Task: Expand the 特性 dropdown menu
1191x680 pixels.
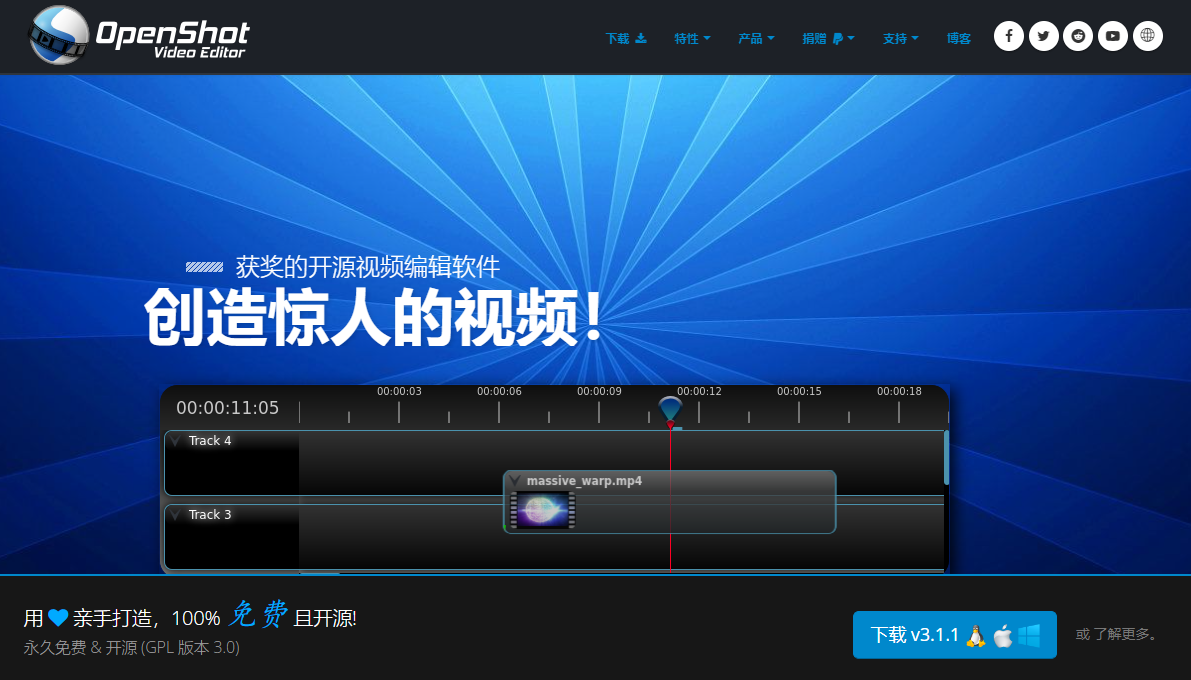Action: [692, 38]
